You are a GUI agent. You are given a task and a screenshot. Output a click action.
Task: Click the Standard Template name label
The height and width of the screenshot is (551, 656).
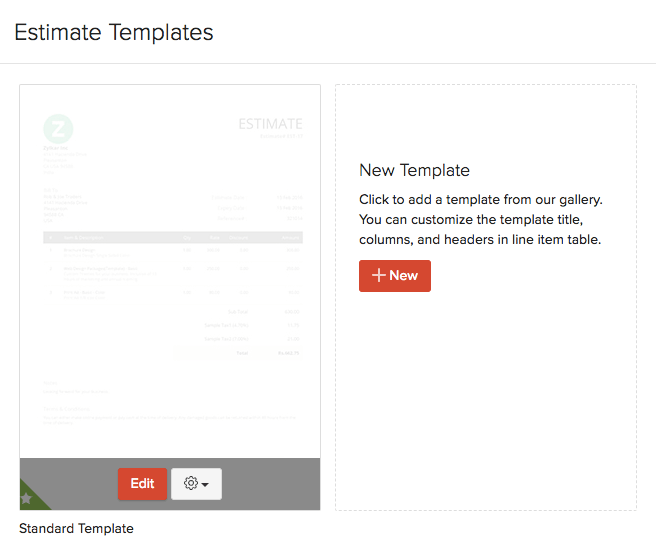[x=76, y=528]
